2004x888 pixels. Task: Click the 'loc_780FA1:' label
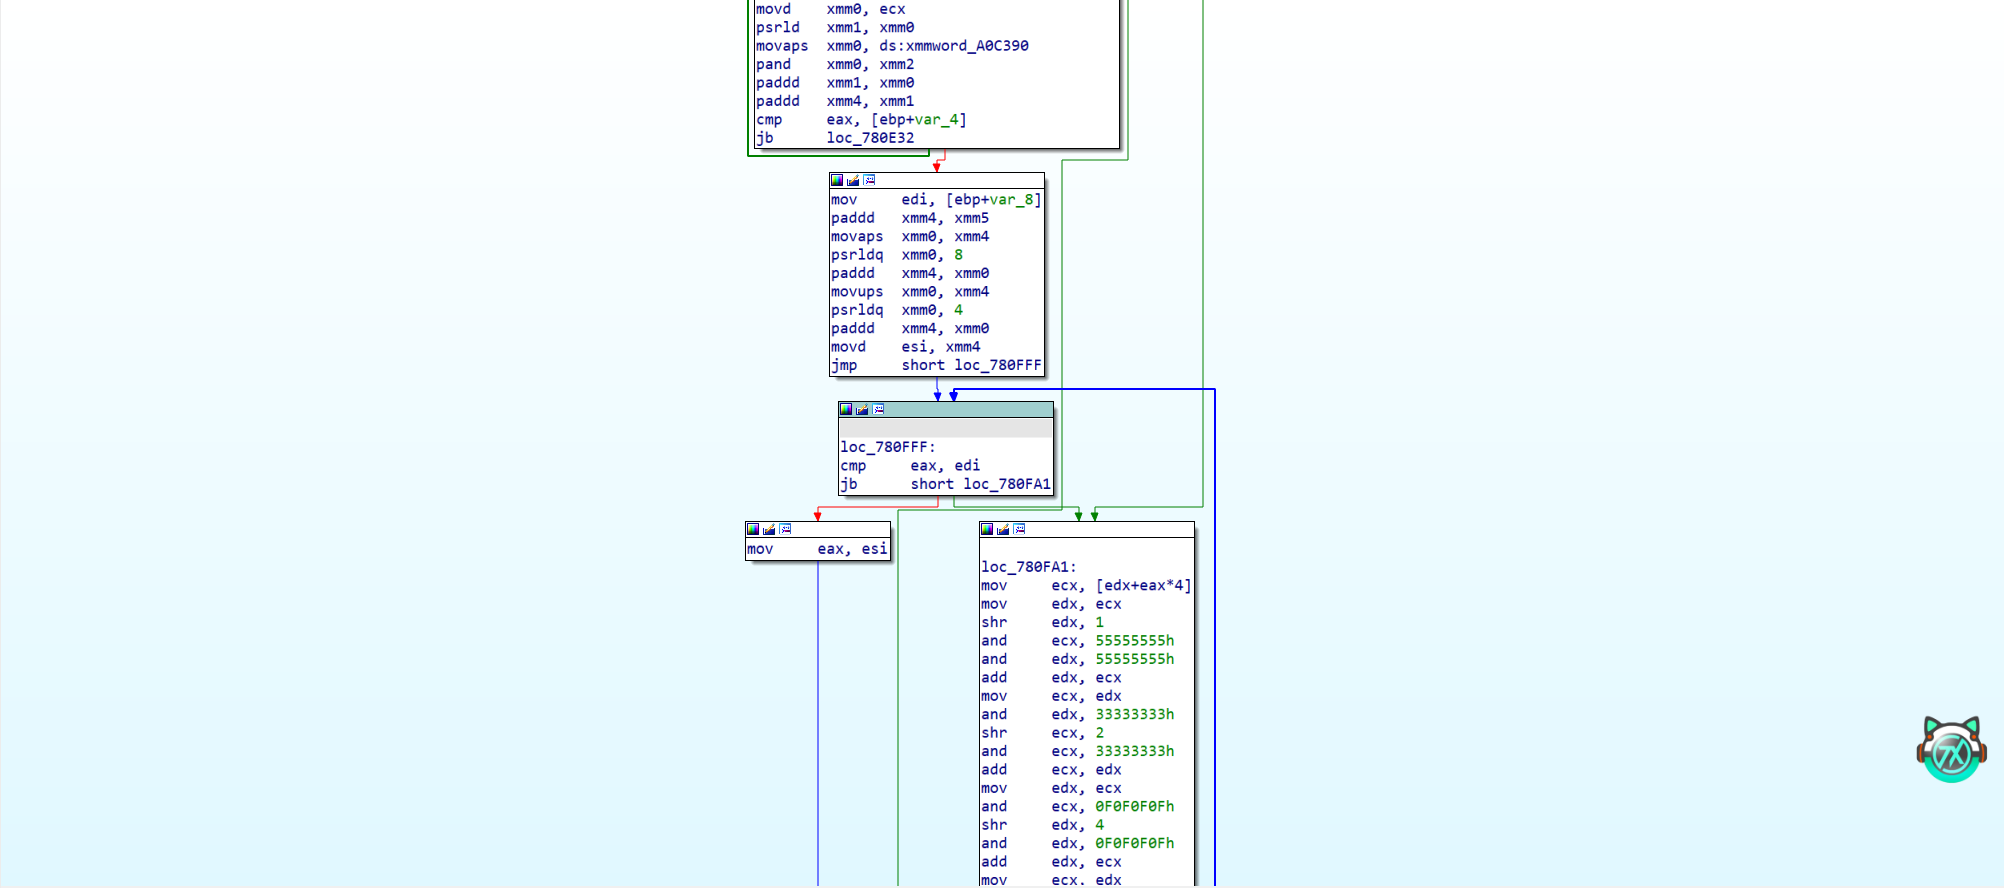(x=1029, y=567)
